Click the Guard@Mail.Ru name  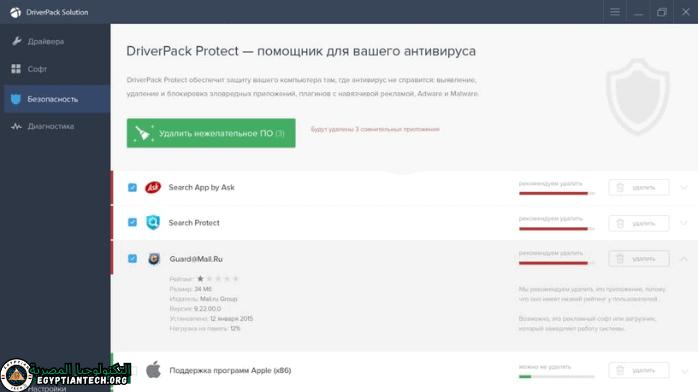click(196, 259)
